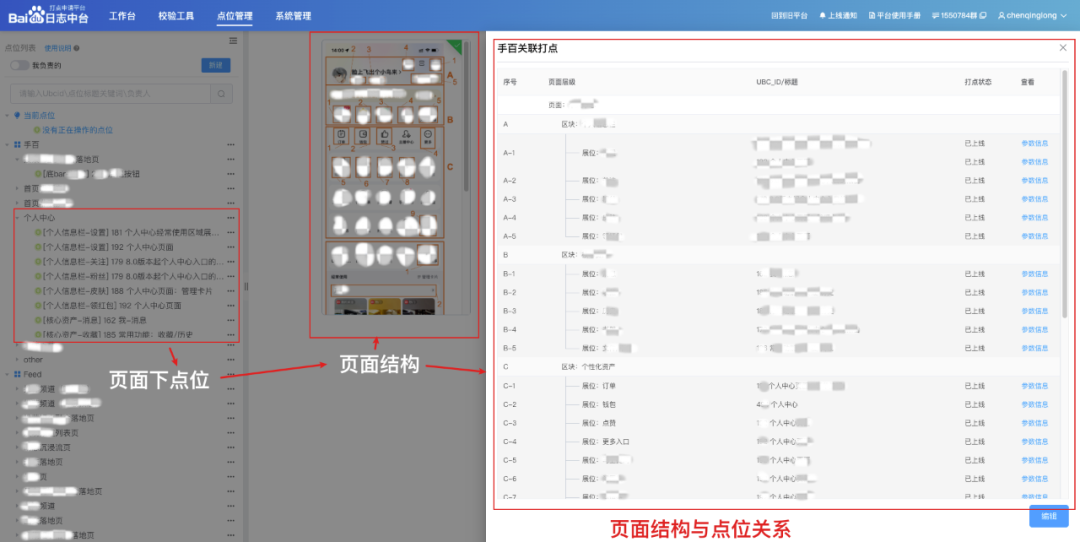1080x542 pixels.
Task: Open the more options dots for 手百
Action: point(231,144)
